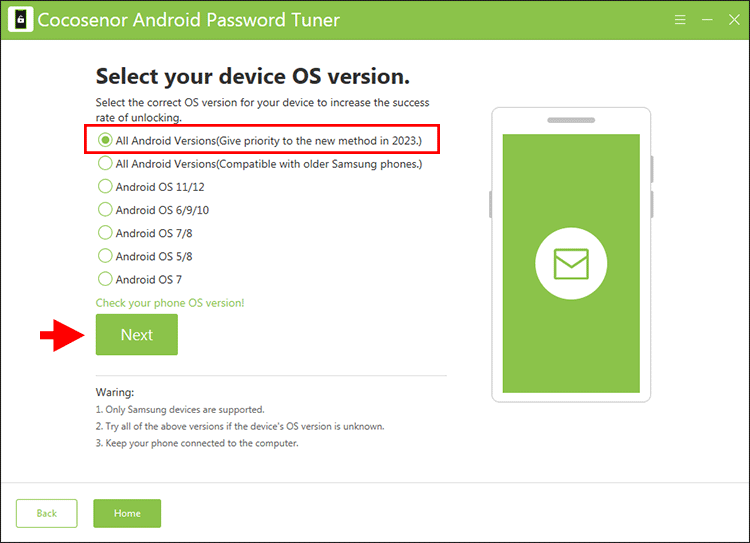Click the Waring: label

tap(115, 392)
